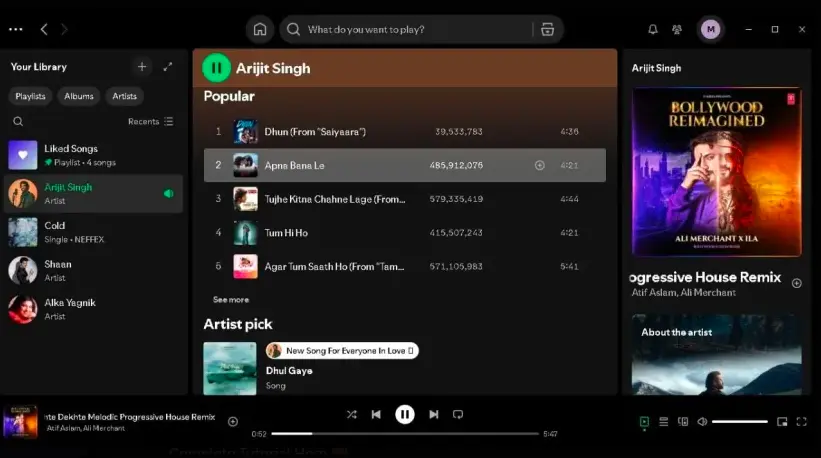821x458 pixels.
Task: Skip to previous track
Action: pyautogui.click(x=376, y=415)
